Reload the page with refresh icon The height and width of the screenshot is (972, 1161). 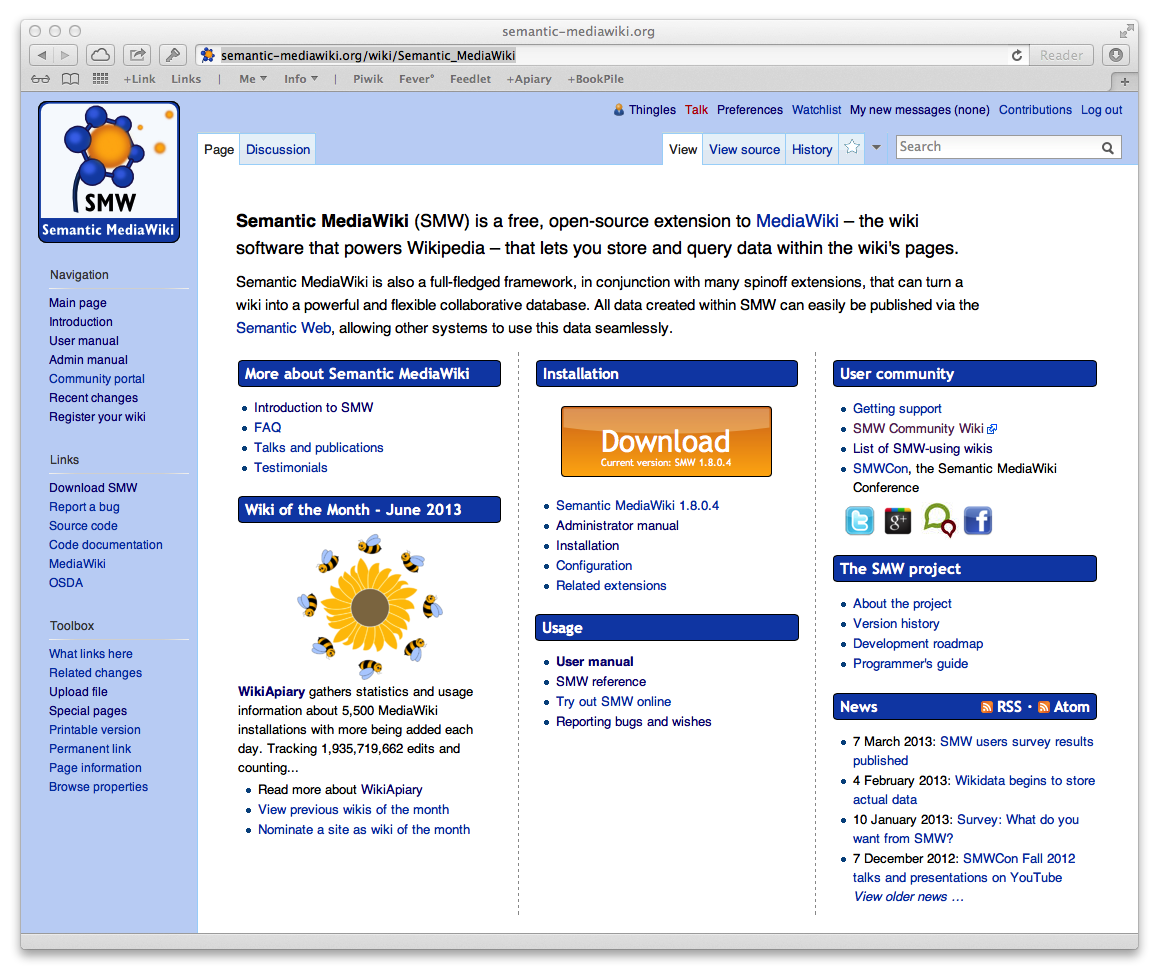1017,56
